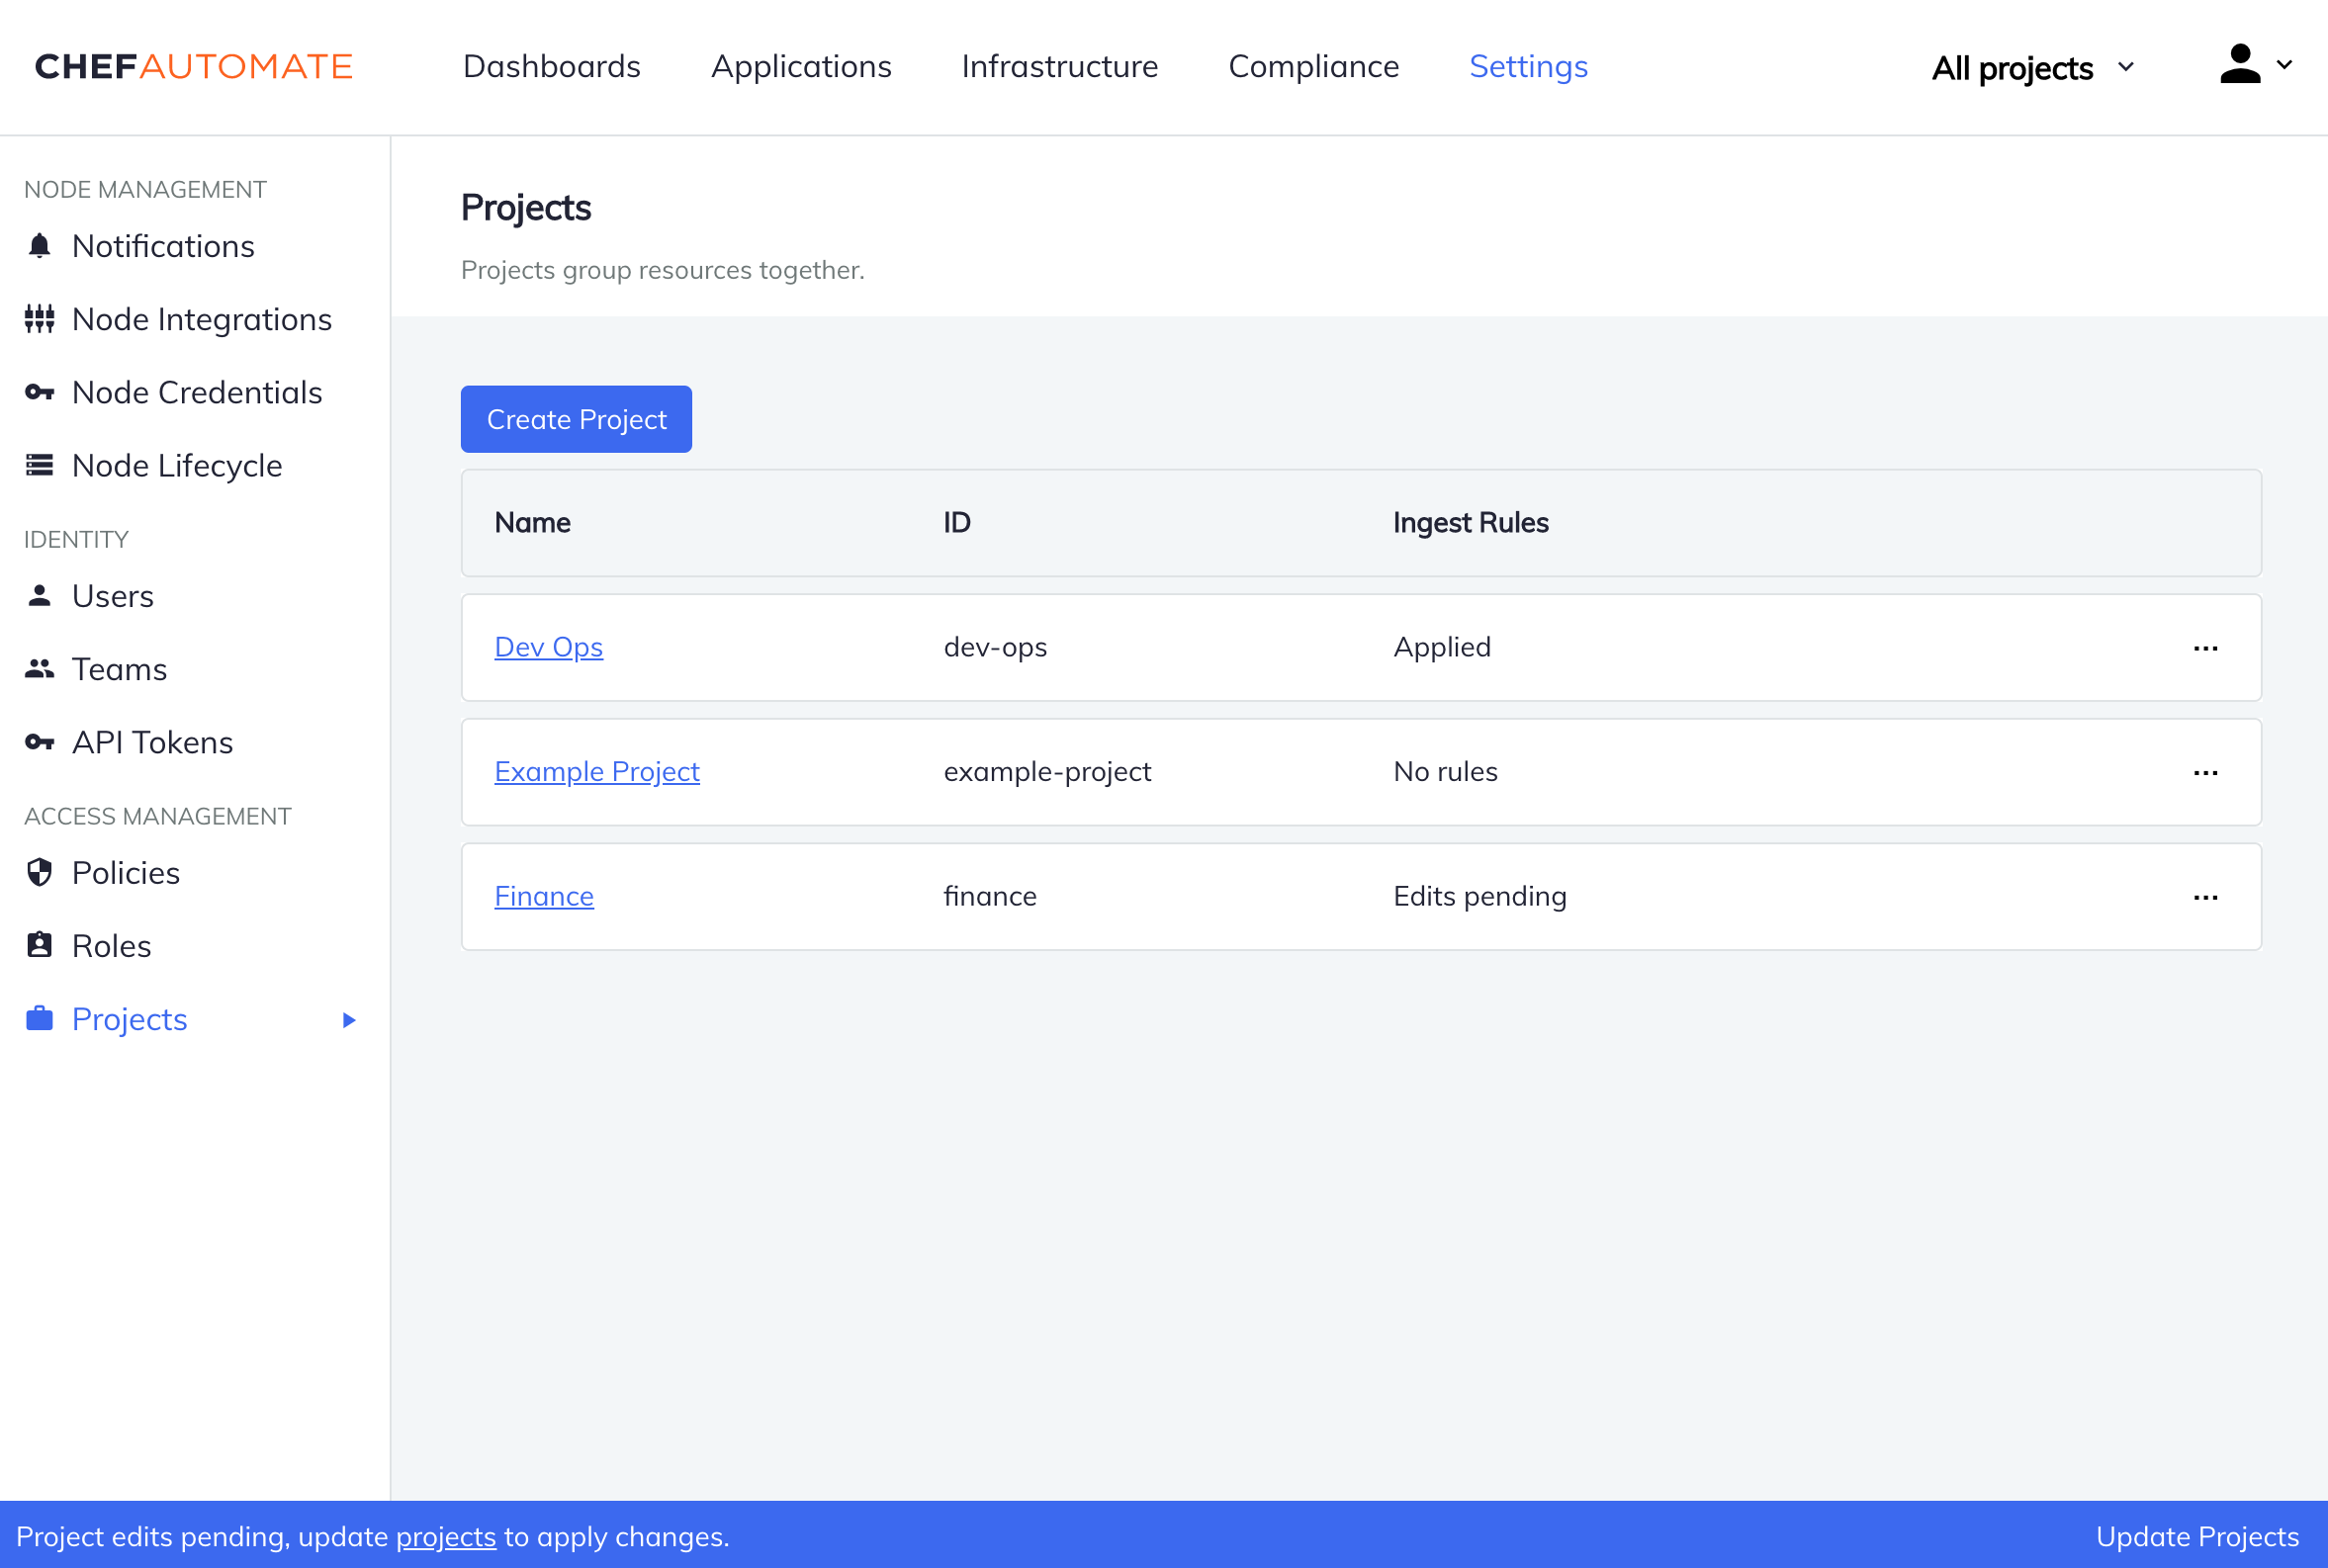Go to the Infrastructure section
Screen dimensions: 2328x1568
tap(1059, 66)
